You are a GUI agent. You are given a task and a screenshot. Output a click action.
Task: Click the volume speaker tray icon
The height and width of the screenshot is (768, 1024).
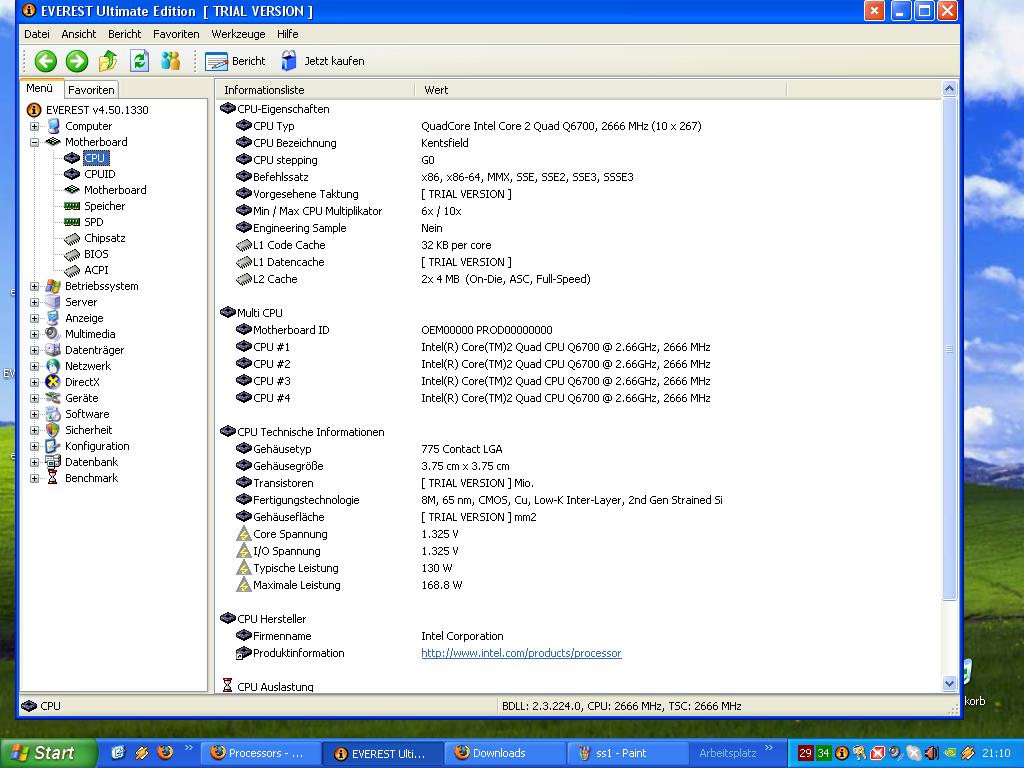pyautogui.click(x=931, y=753)
